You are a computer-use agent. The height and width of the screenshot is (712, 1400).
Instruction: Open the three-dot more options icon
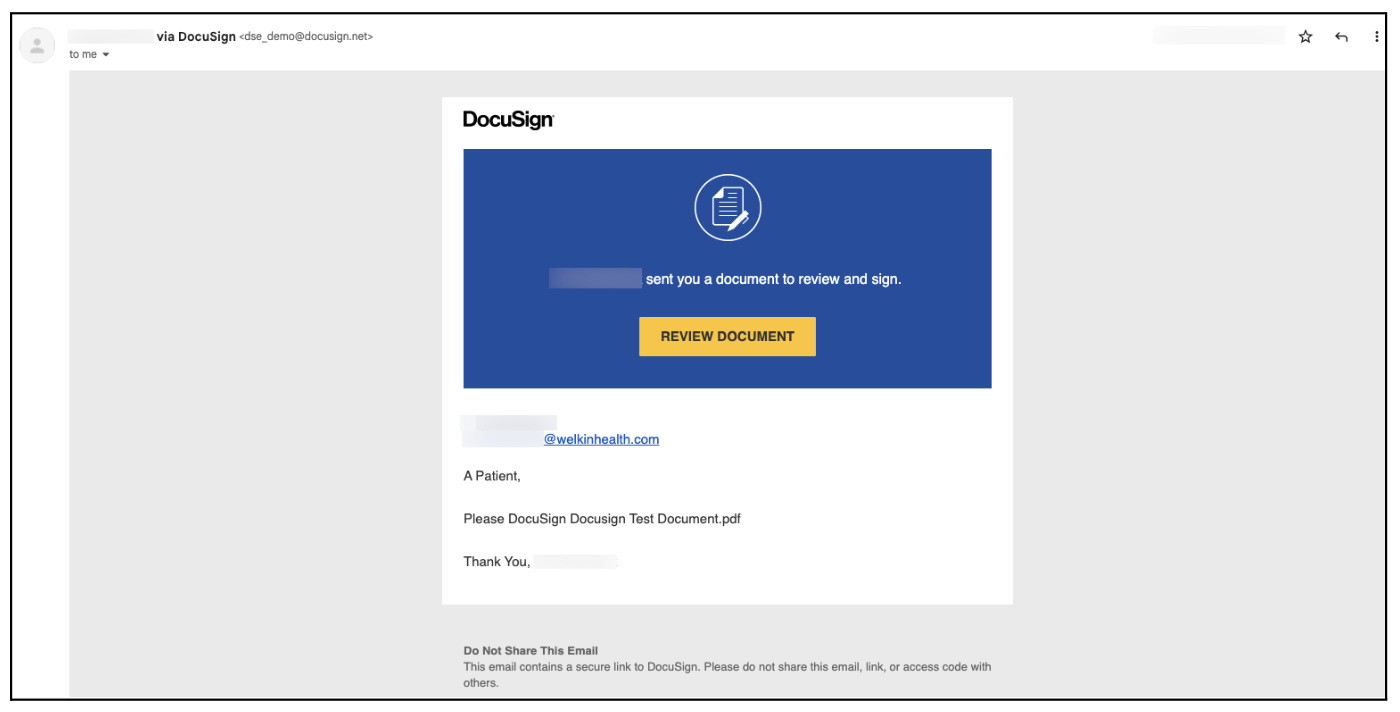[x=1377, y=36]
